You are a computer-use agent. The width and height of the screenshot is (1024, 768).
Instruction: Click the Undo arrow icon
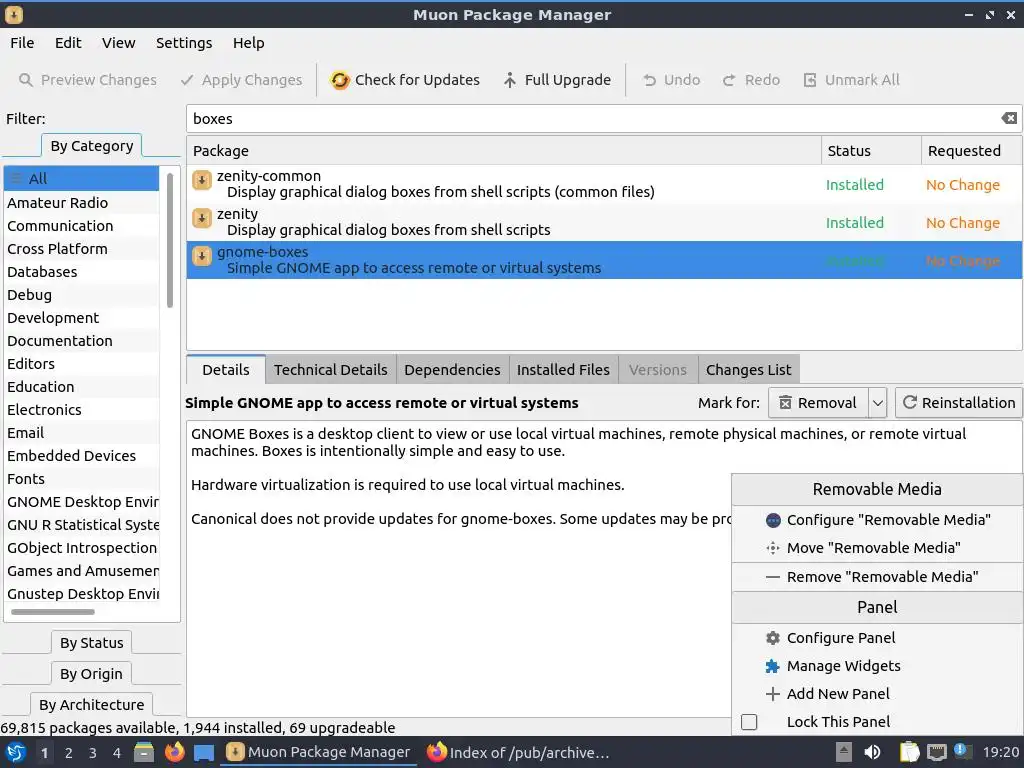pos(649,80)
